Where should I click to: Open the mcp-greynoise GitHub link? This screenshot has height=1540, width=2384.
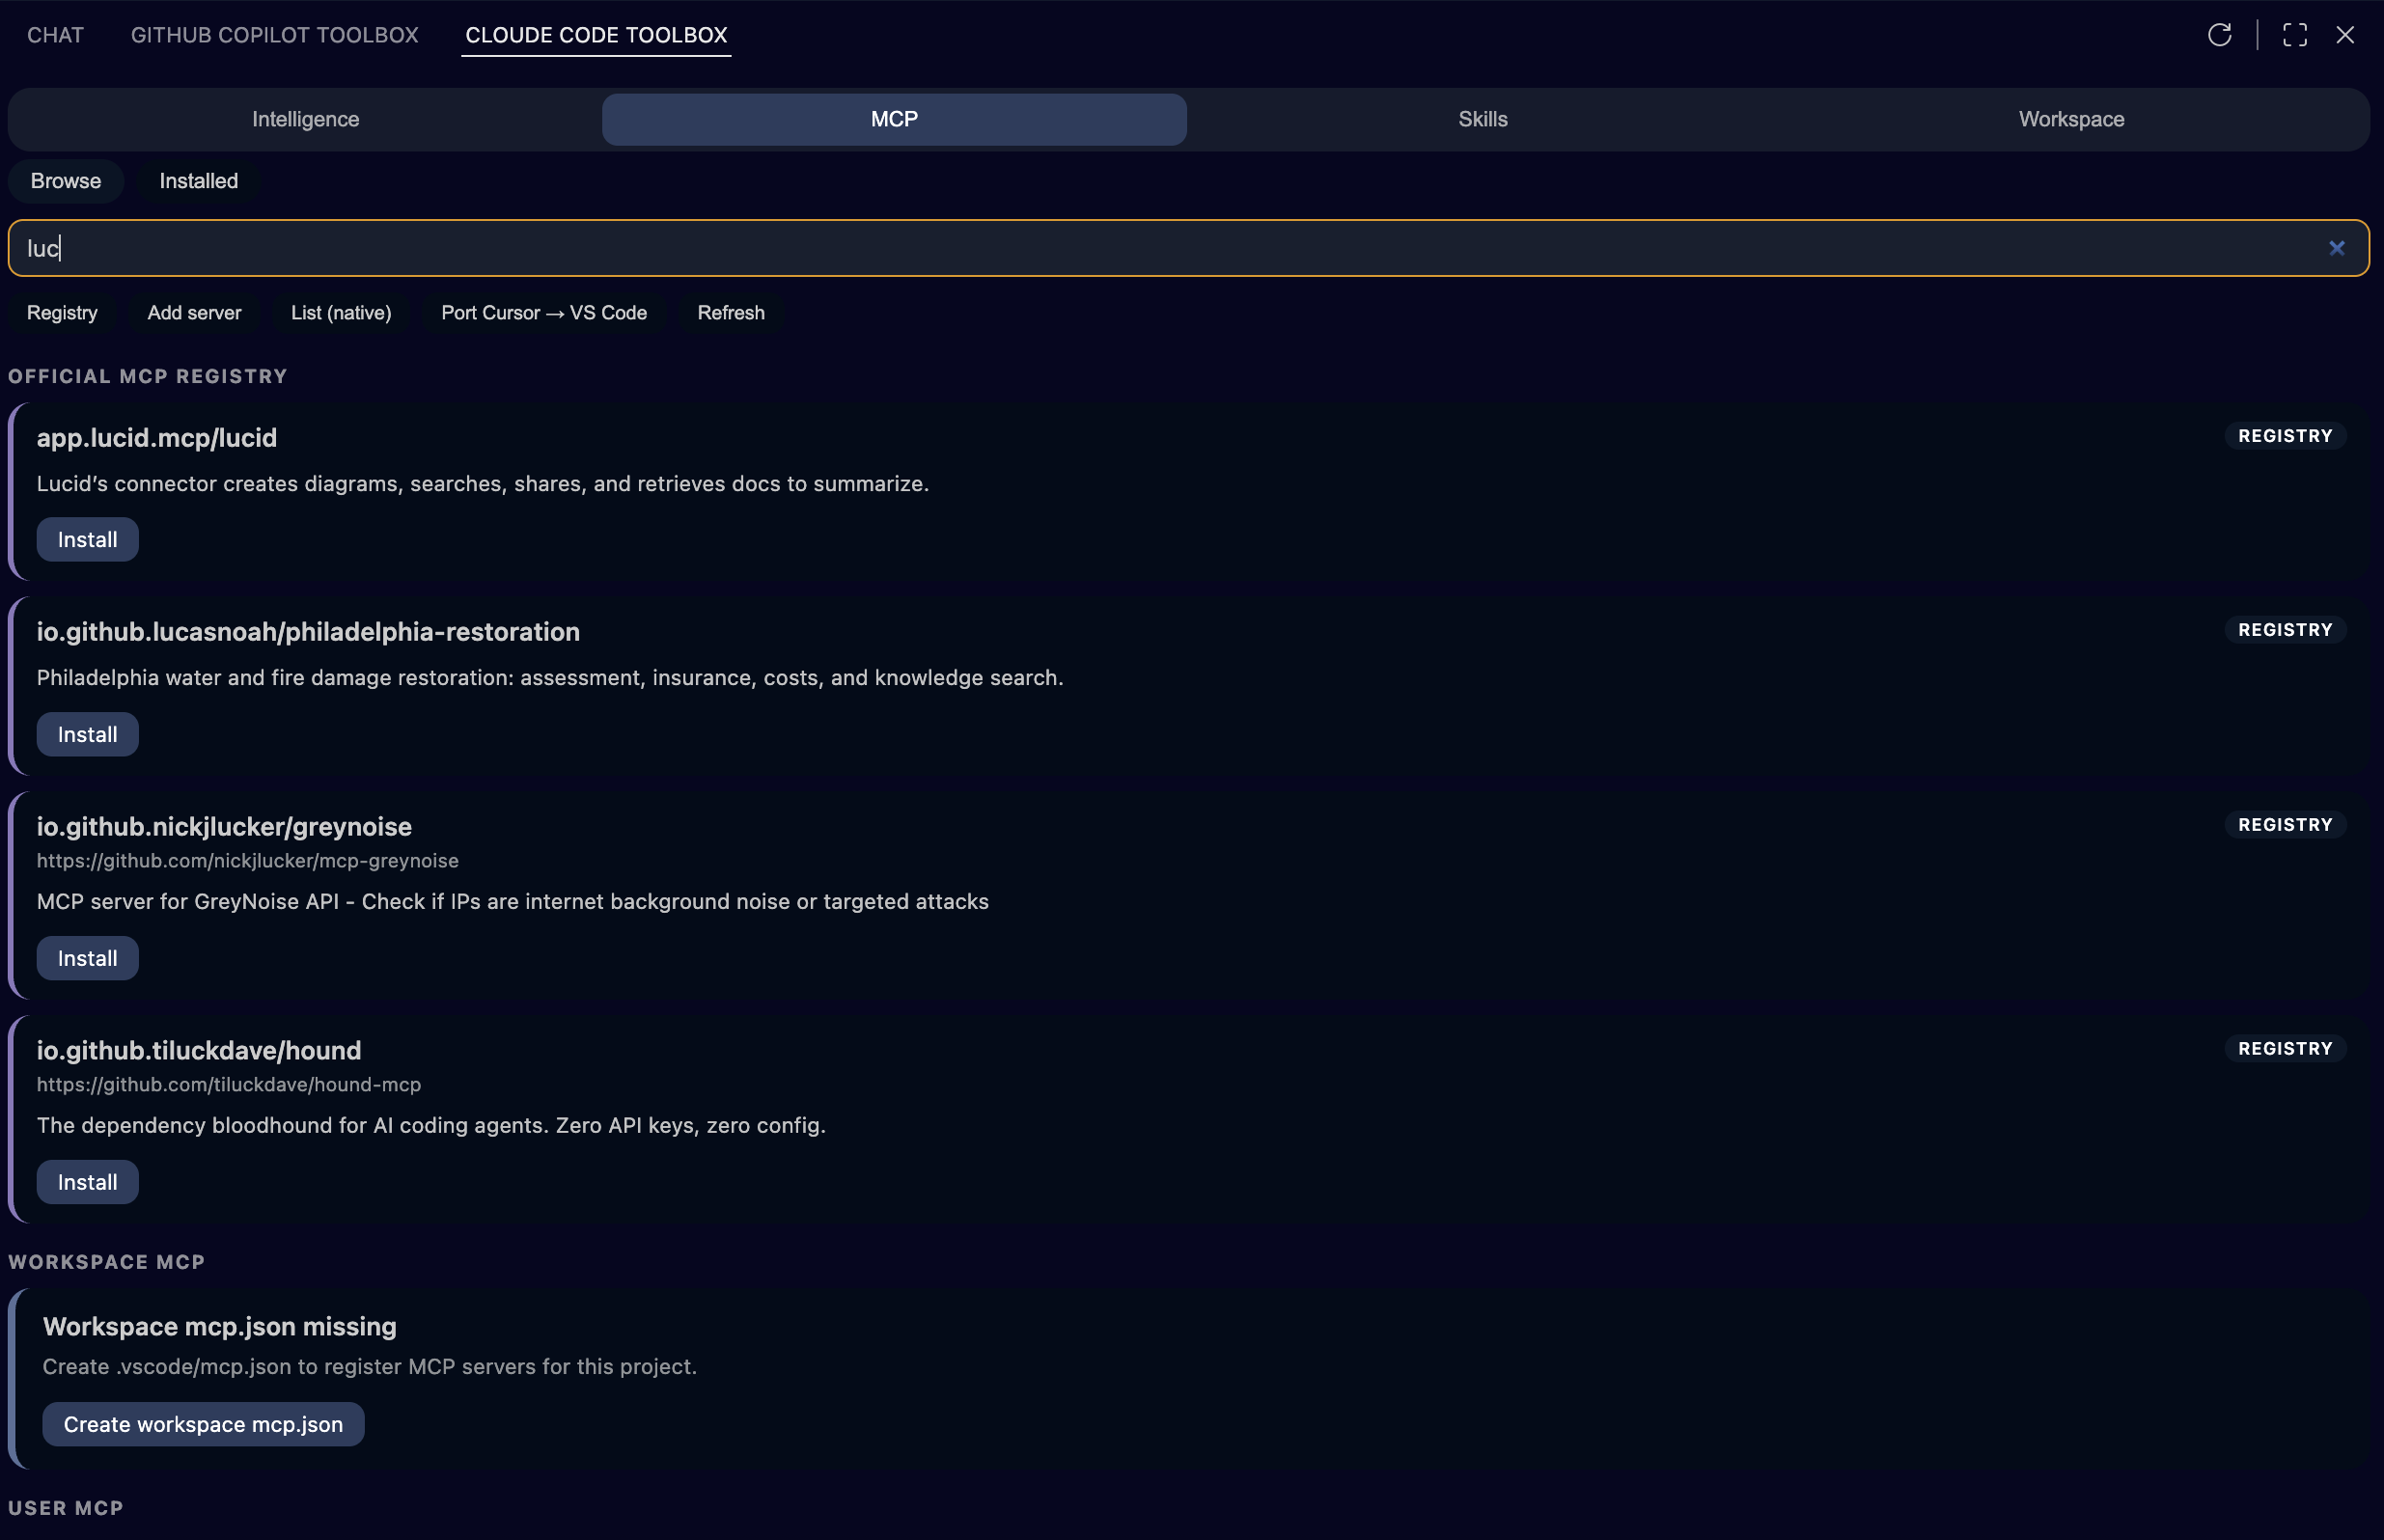click(x=247, y=860)
